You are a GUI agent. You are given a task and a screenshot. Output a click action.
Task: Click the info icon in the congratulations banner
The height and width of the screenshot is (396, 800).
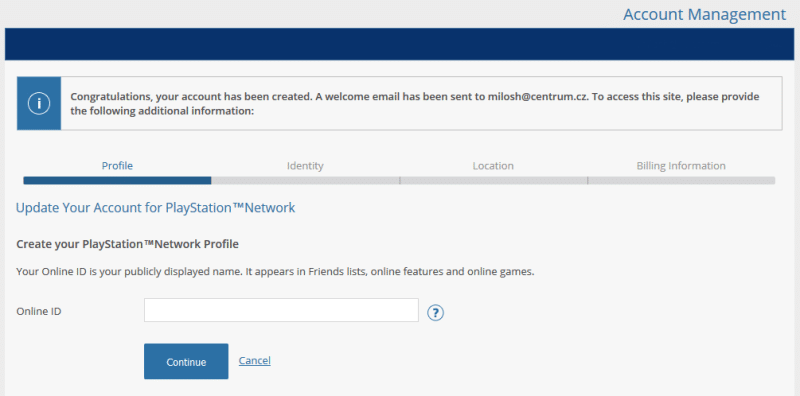[x=39, y=104]
